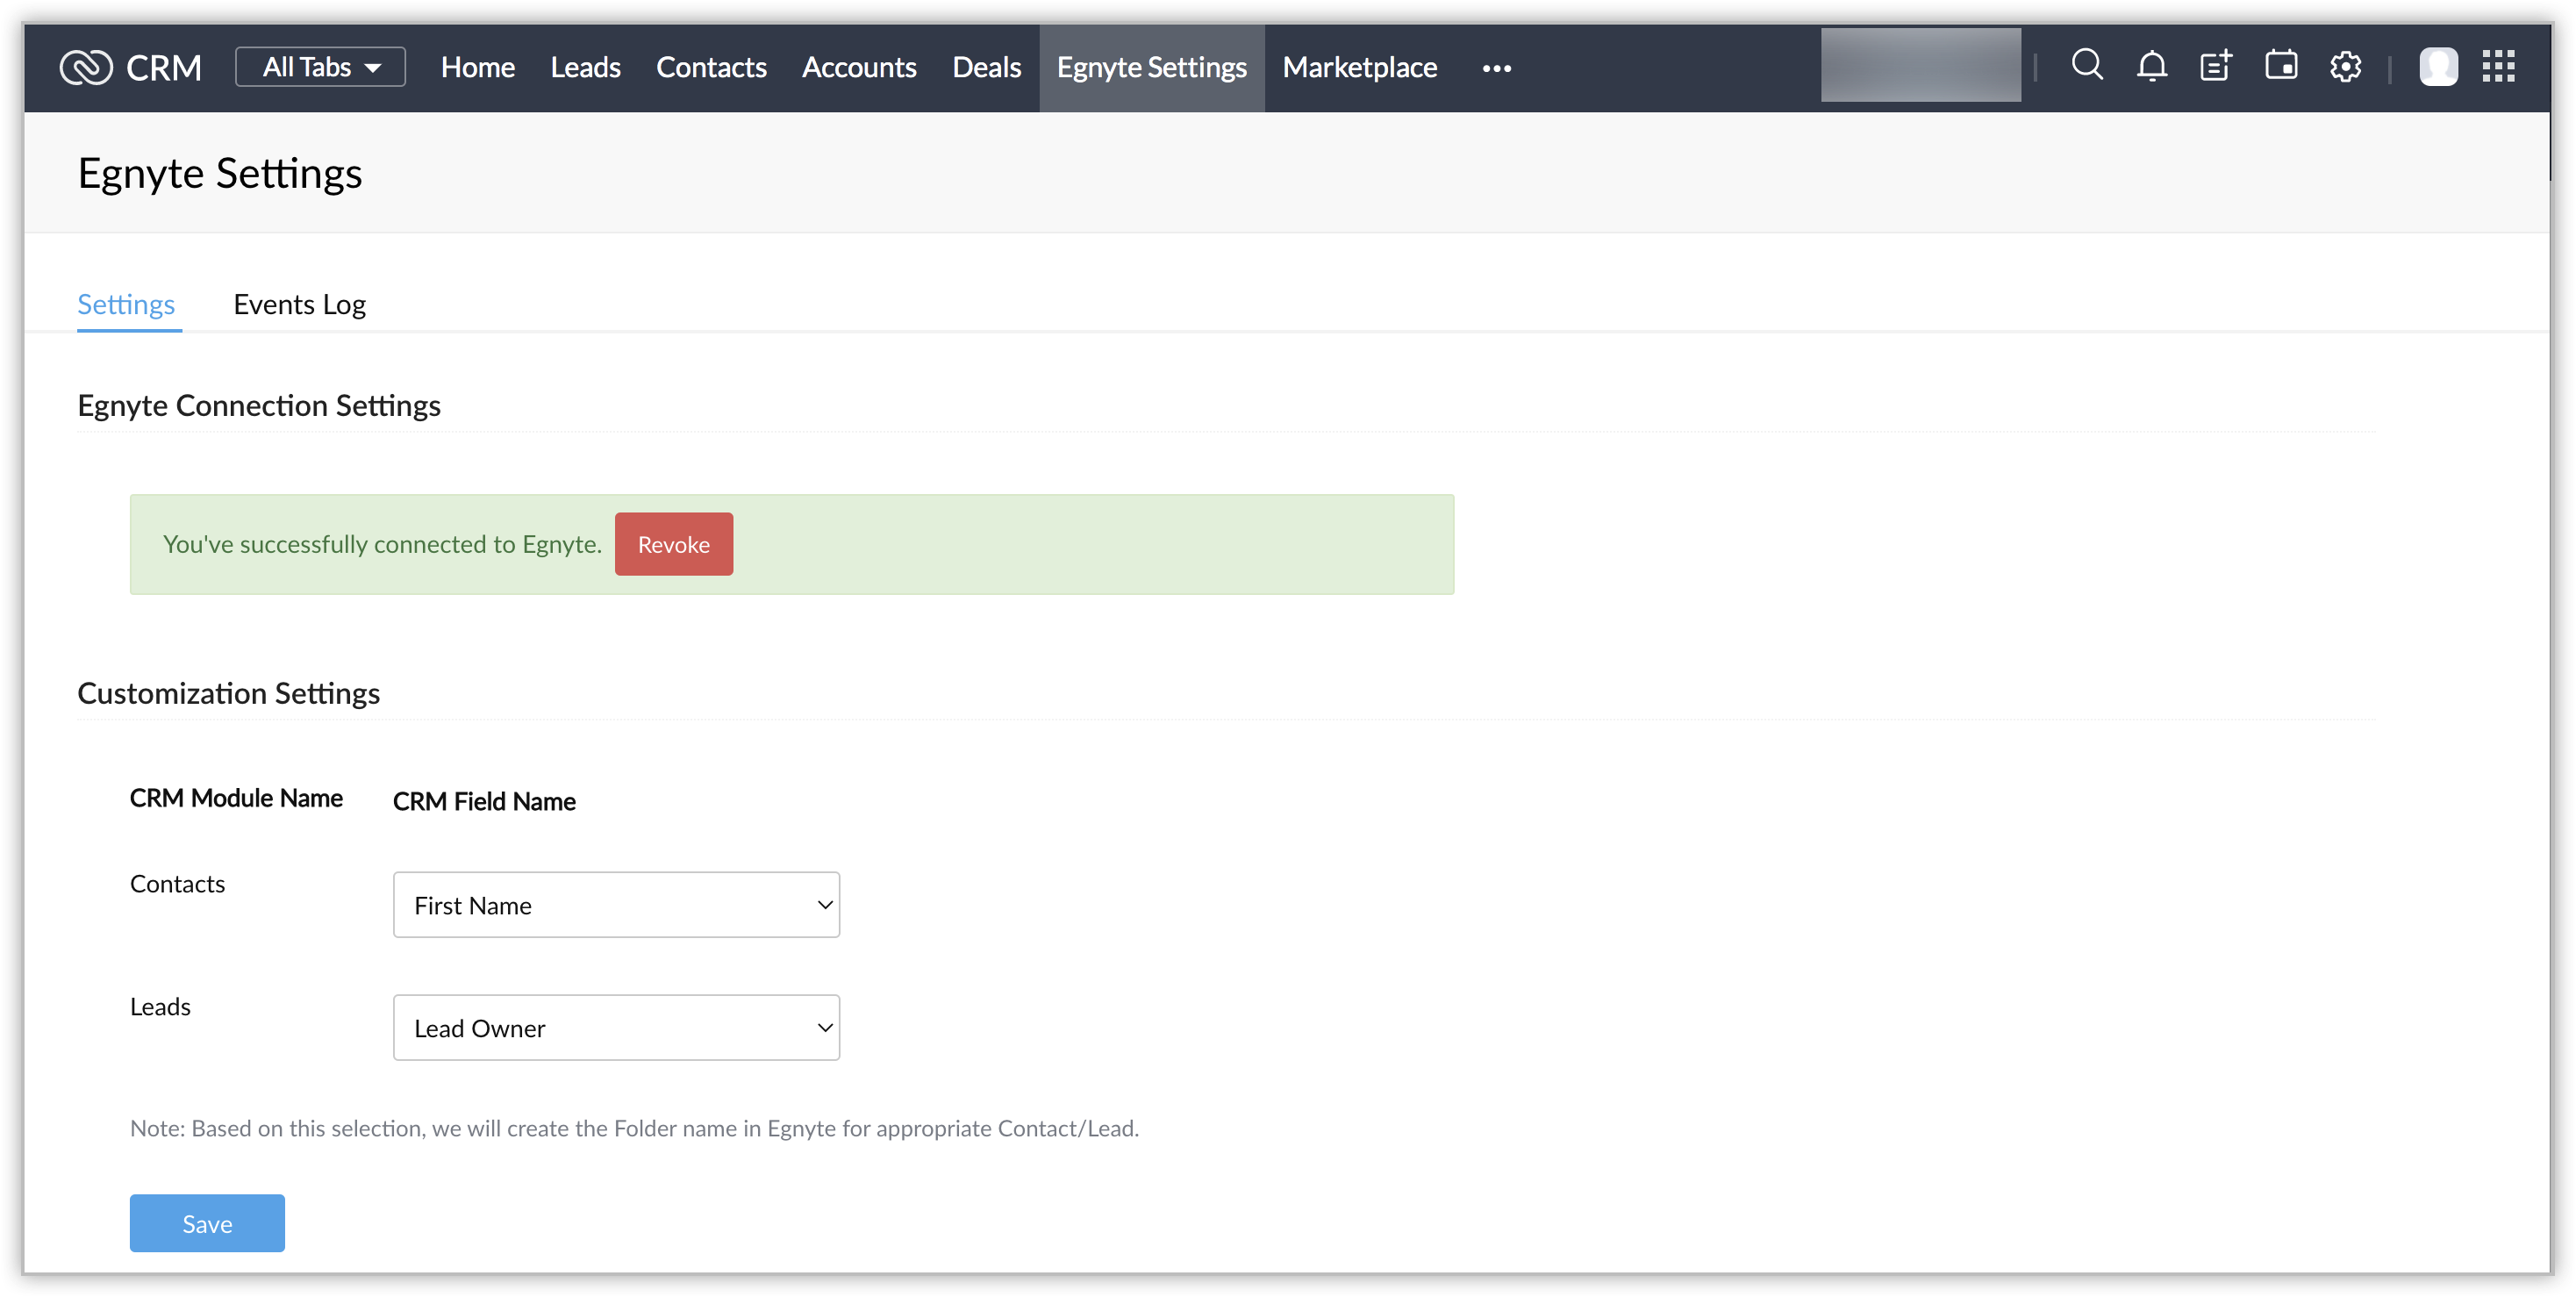Open the Accounts module tab
Viewport: 2576px width, 1297px height.
pos(859,67)
